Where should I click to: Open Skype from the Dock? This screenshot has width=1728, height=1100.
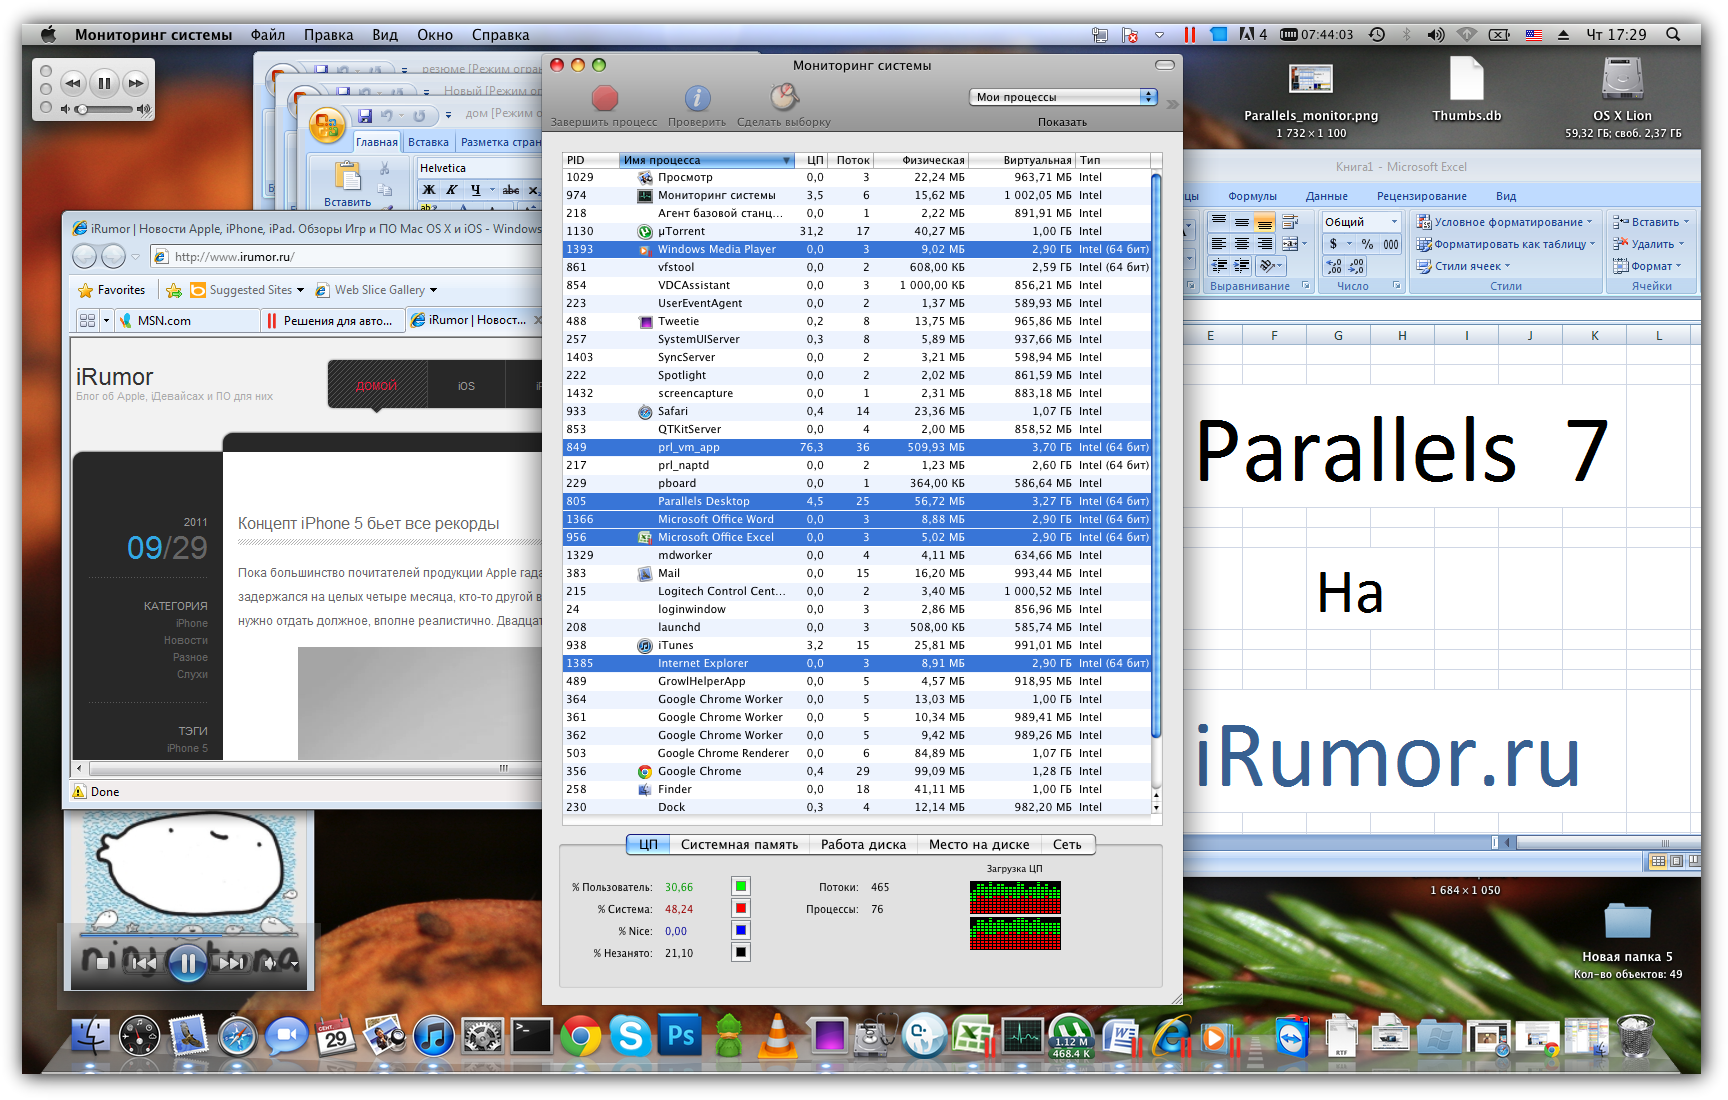pos(630,1036)
